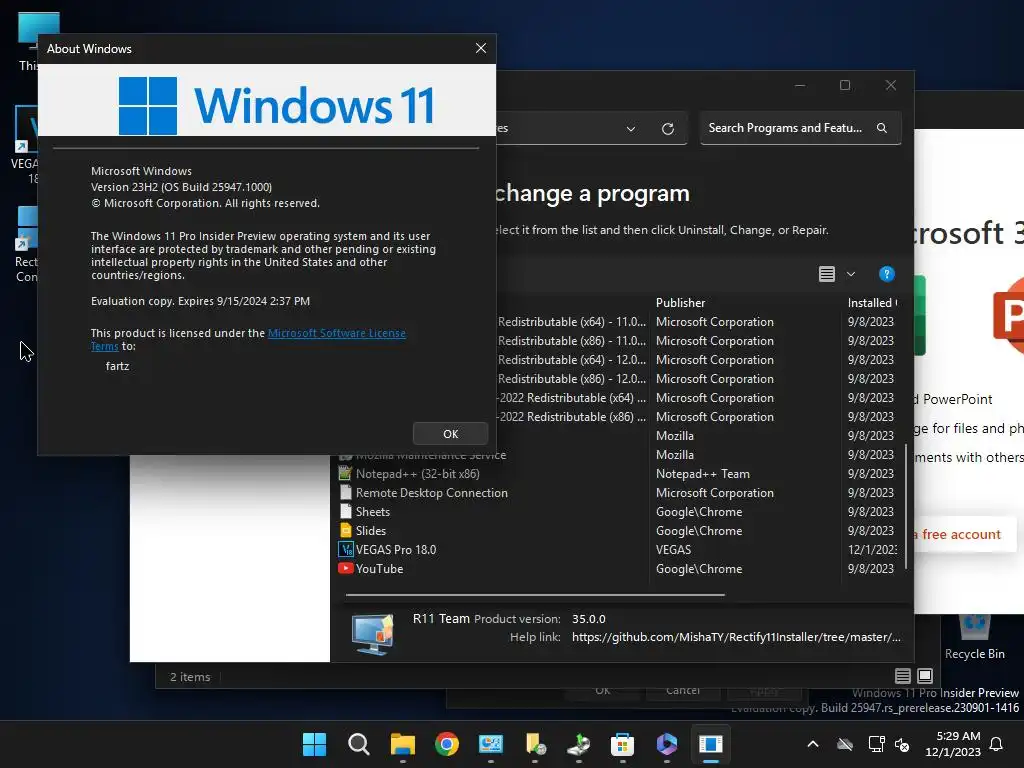Open the notification bell
The image size is (1024, 768).
tap(997, 744)
